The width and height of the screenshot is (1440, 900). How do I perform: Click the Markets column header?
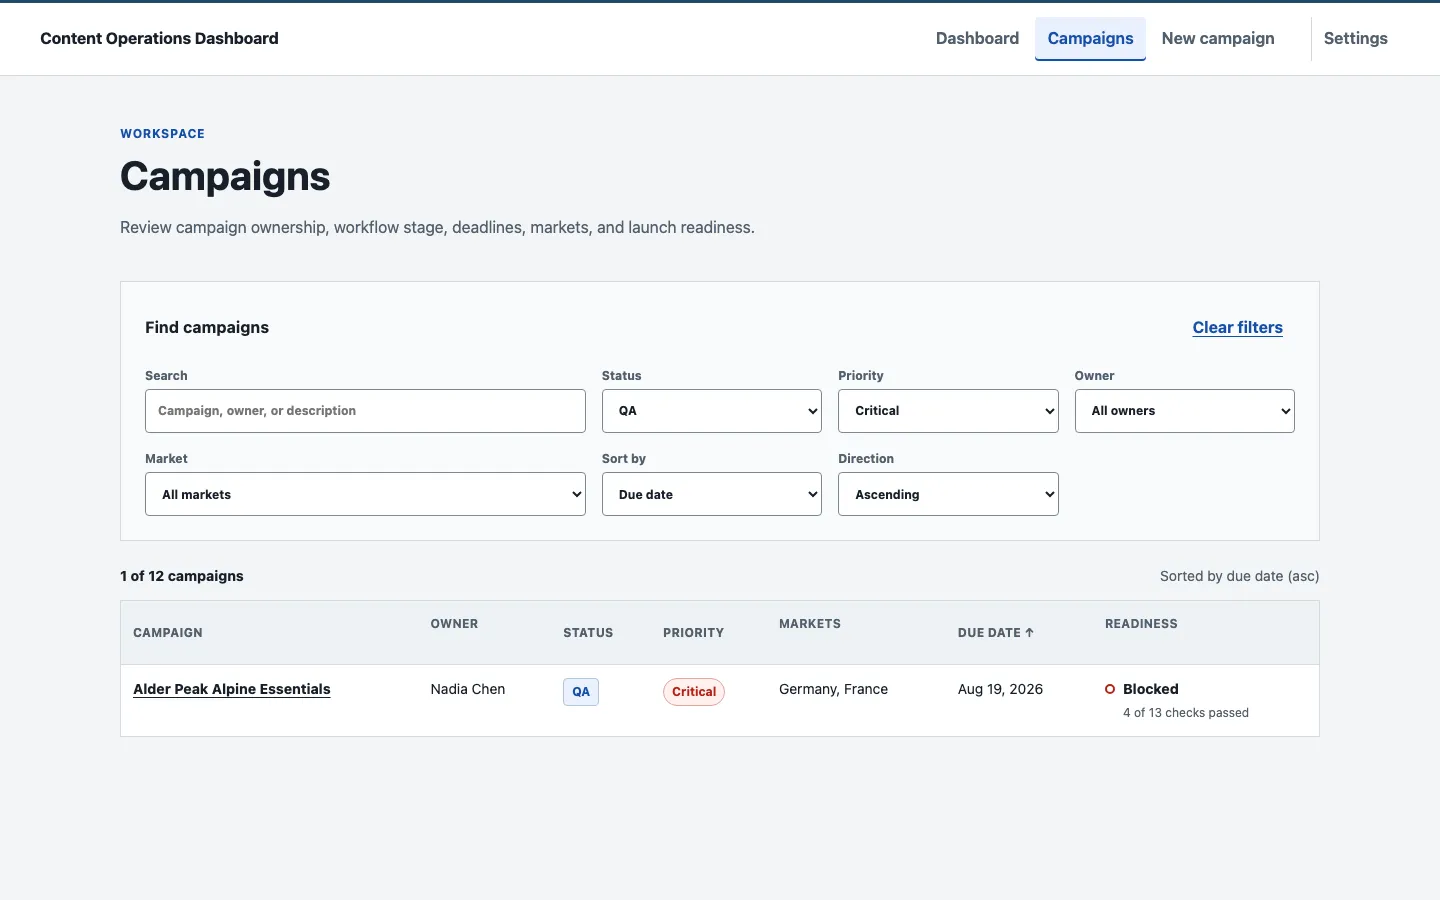tap(810, 624)
